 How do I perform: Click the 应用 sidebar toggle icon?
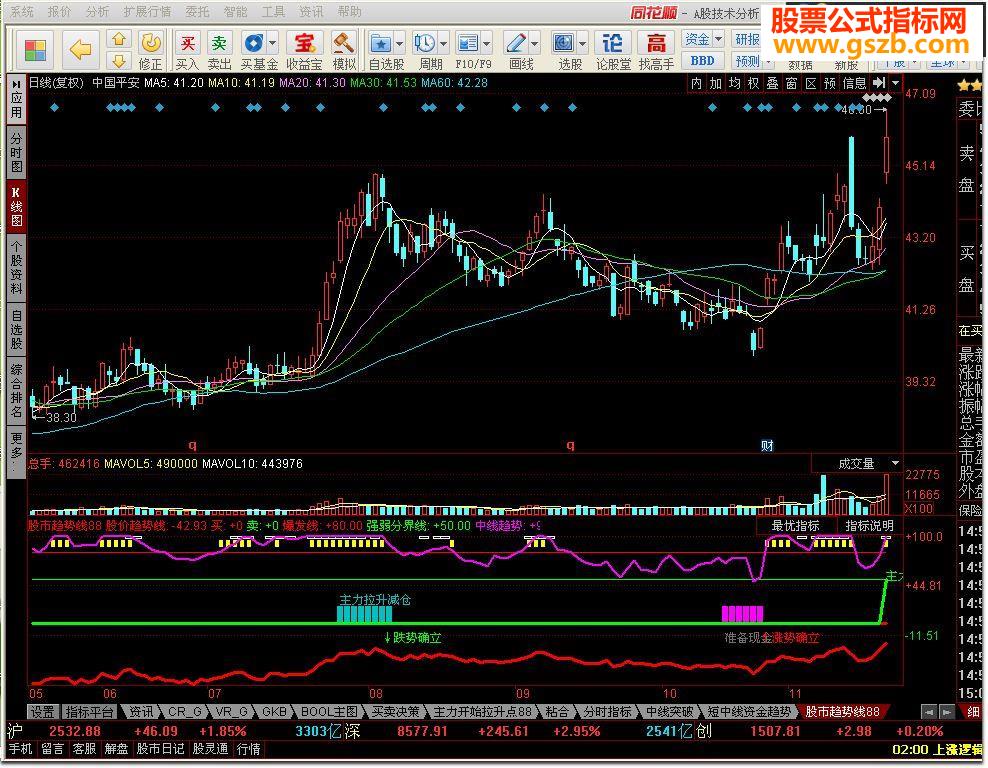(16, 99)
